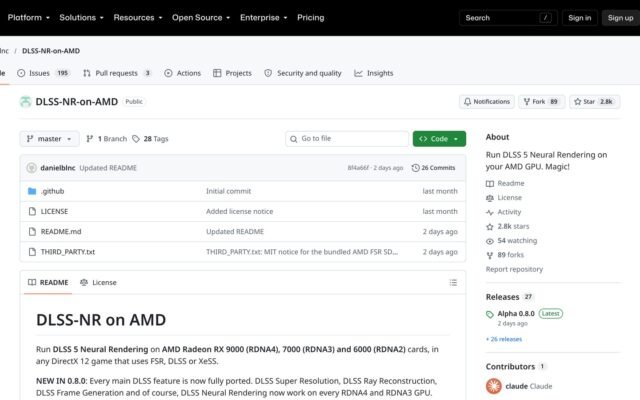Screen dimensions: 640x400
Task: Click the Sign in button
Action: pyautogui.click(x=580, y=18)
